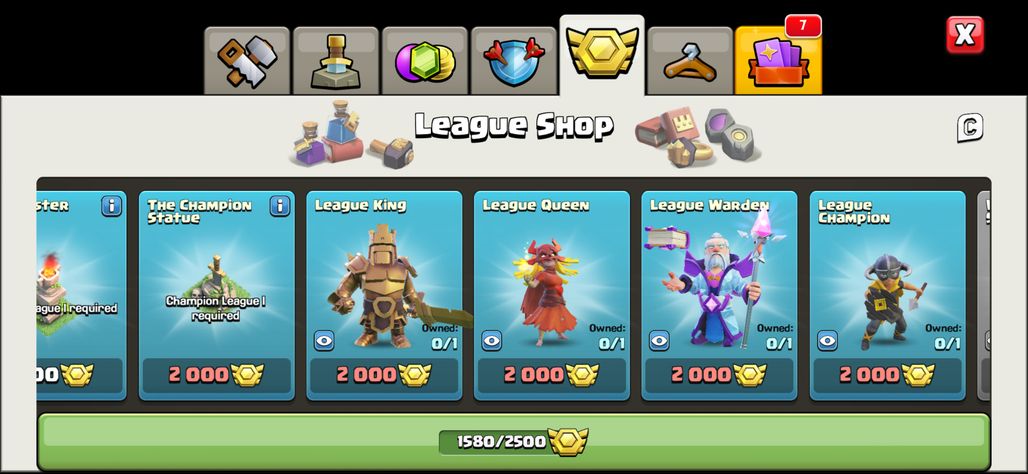Image resolution: width=1028 pixels, height=474 pixels.
Task: Preview League Champion skin with eye icon
Action: (x=827, y=340)
